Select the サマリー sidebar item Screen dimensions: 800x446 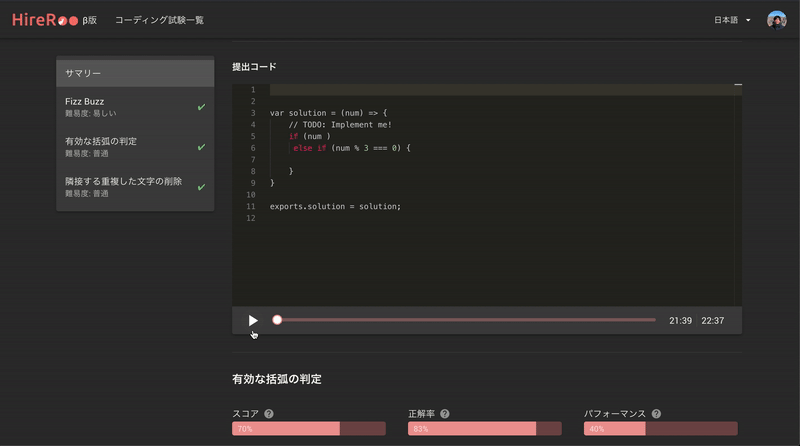[135, 73]
